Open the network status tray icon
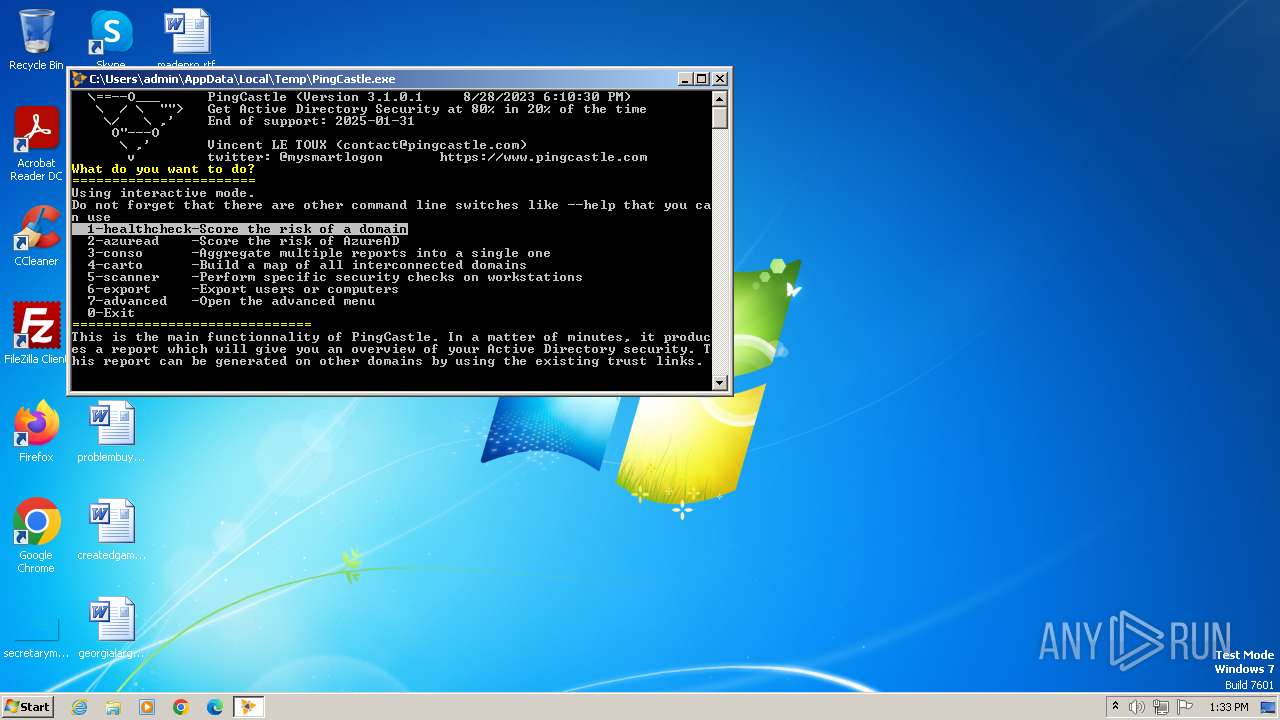The image size is (1280, 720). [x=1161, y=707]
